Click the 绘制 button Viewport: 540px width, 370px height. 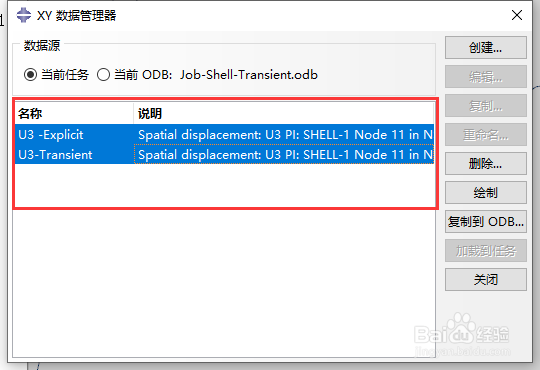point(486,193)
